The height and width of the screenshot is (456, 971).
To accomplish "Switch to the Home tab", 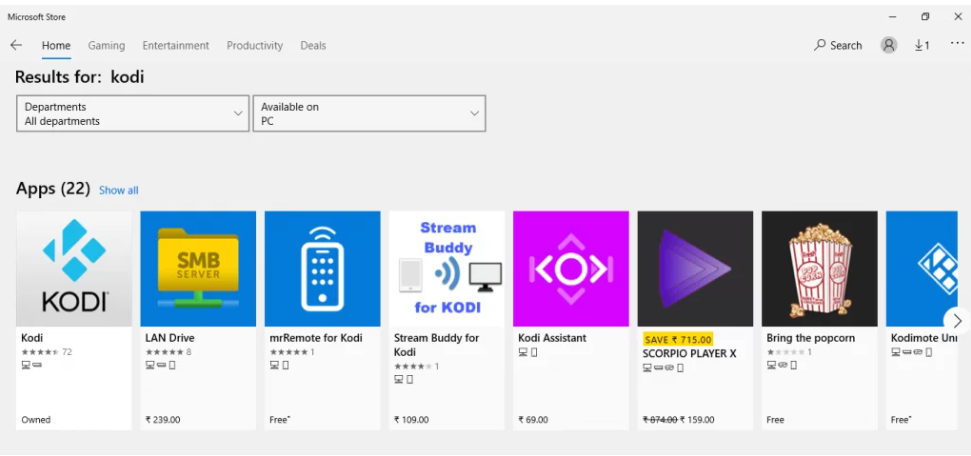I will point(56,45).
